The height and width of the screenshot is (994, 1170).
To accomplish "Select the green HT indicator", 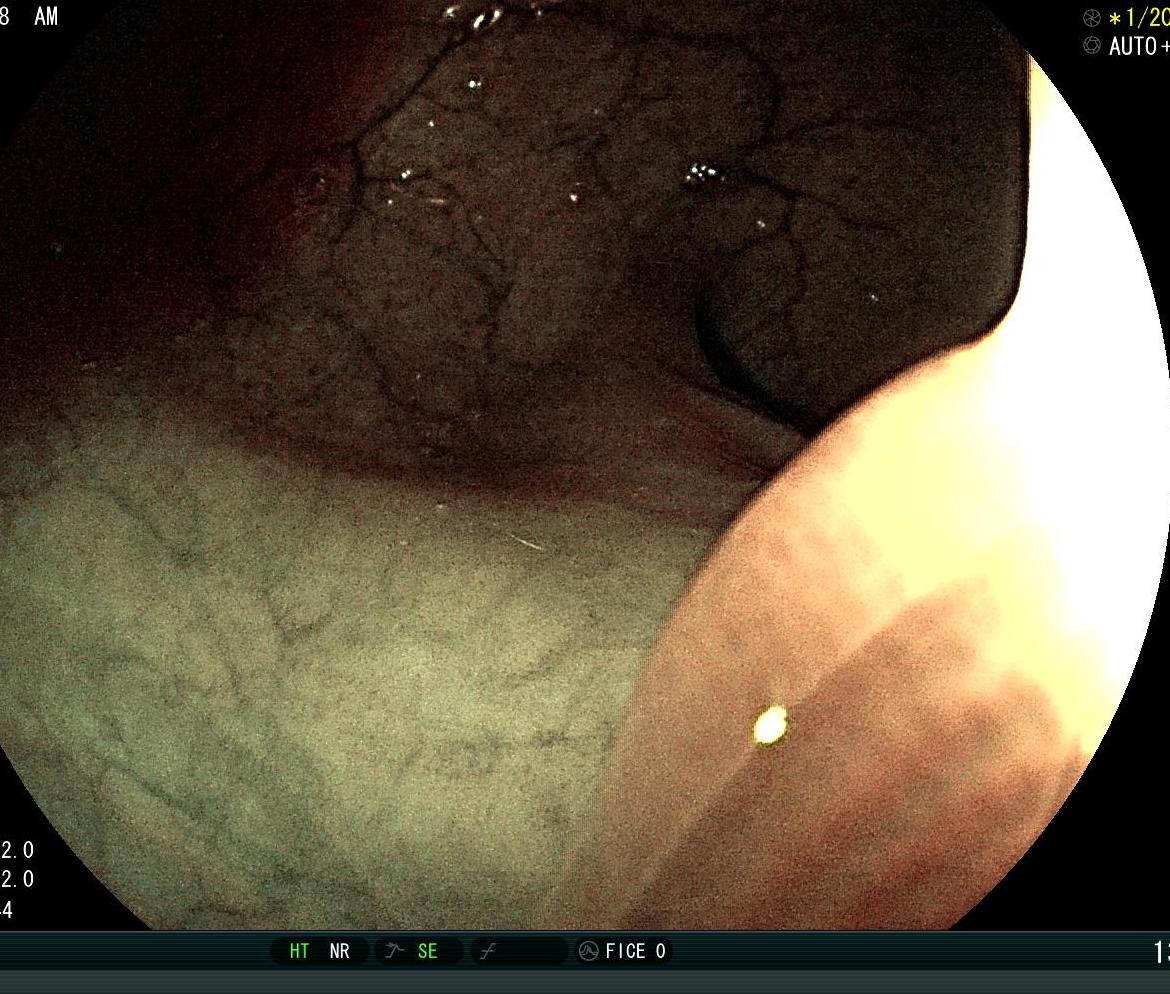I will point(299,951).
